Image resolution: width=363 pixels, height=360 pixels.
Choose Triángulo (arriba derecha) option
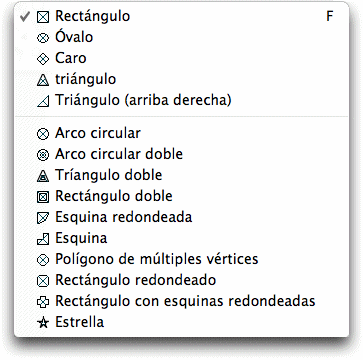181,100
